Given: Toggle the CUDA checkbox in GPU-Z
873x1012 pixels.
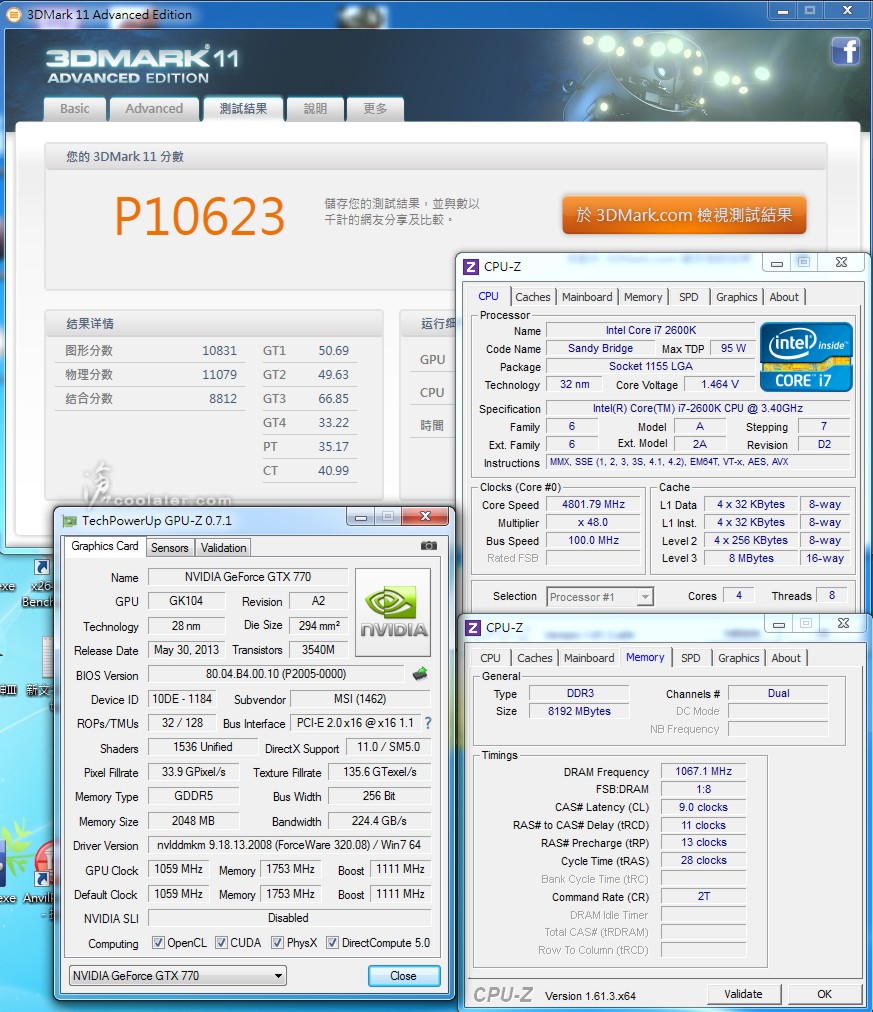Looking at the screenshot, I should [221, 942].
